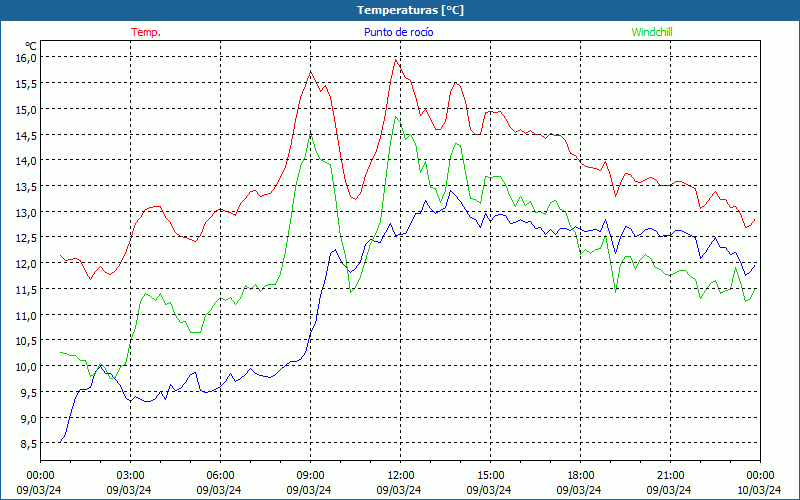Viewport: 800px width, 500px height.
Task: Click the 15:00 time label on the x-axis
Action: tap(490, 475)
